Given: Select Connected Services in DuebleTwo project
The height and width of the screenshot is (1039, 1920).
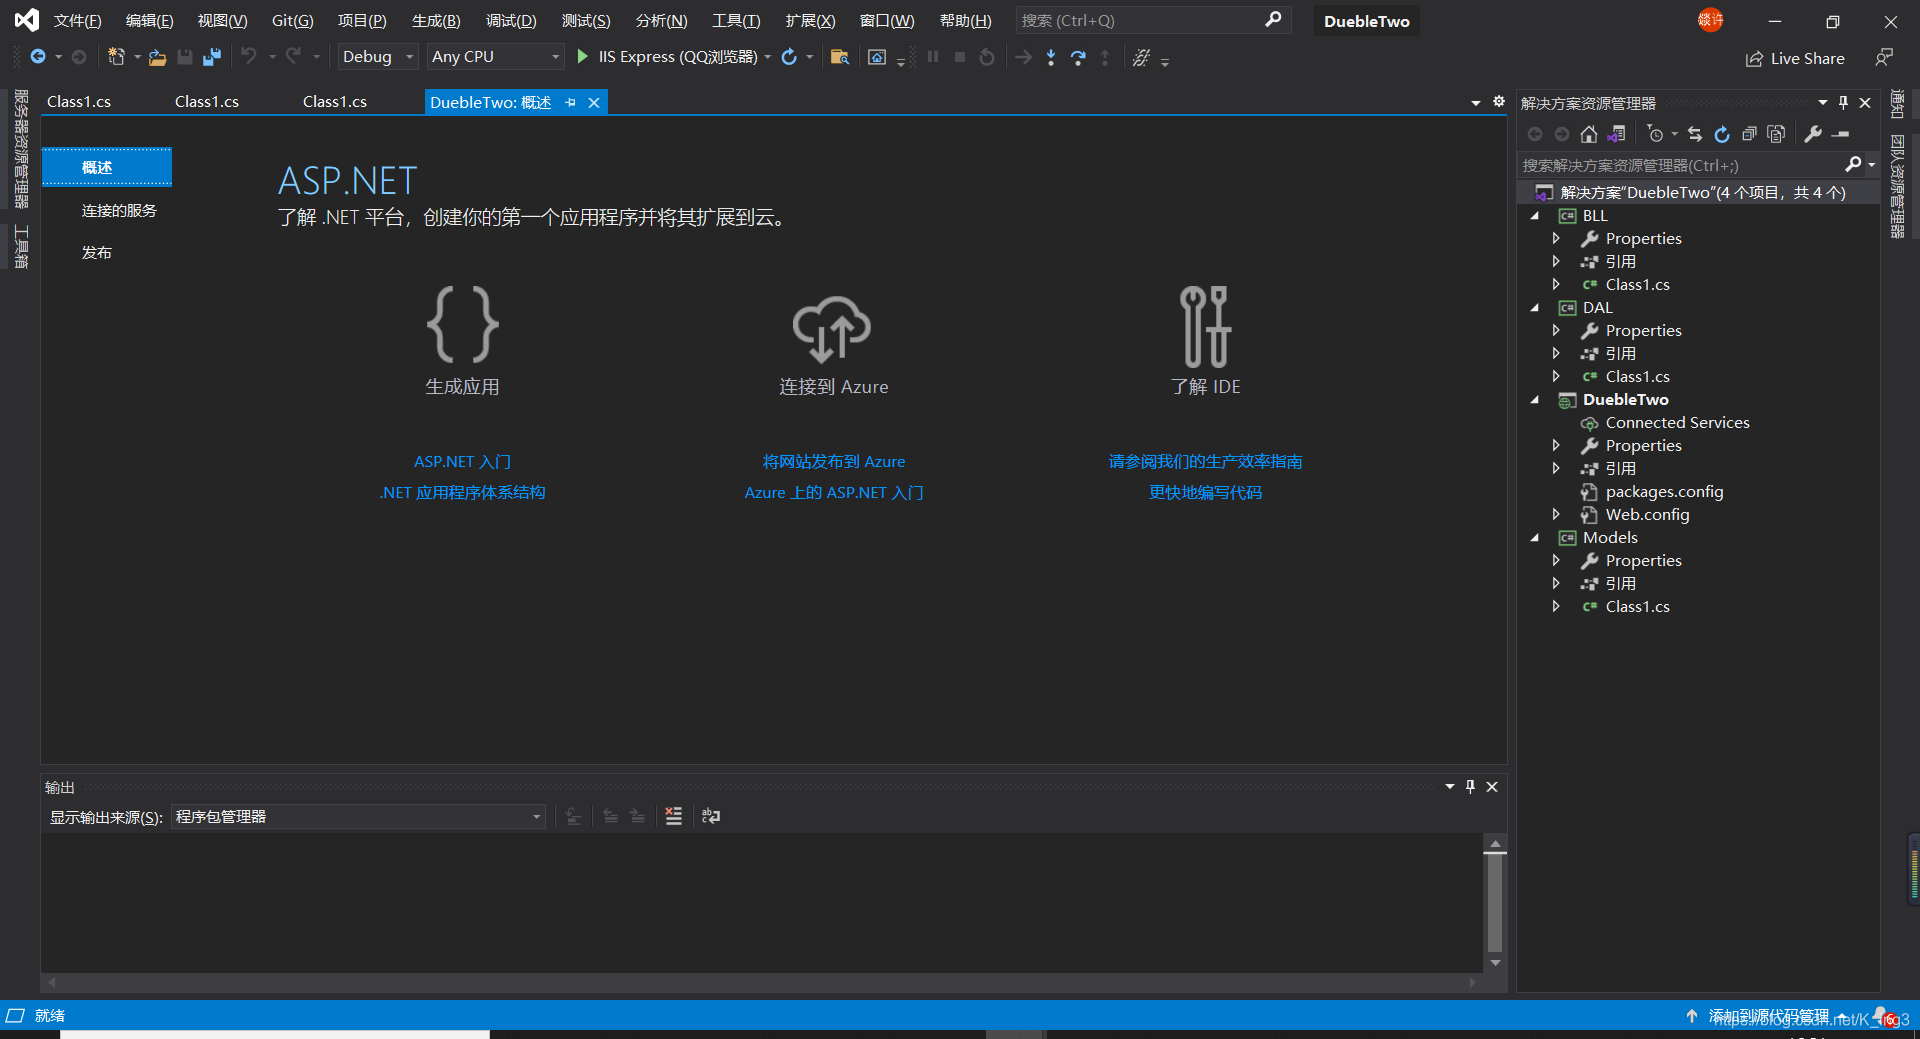Looking at the screenshot, I should (1677, 423).
